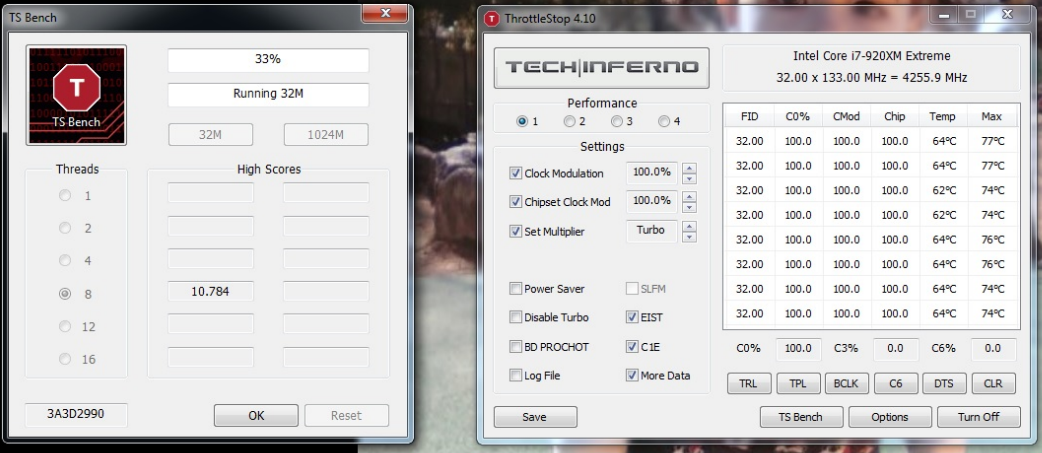Toggle the Chipset Clock Mod checkbox
Image resolution: width=1042 pixels, height=453 pixels.
coord(515,202)
